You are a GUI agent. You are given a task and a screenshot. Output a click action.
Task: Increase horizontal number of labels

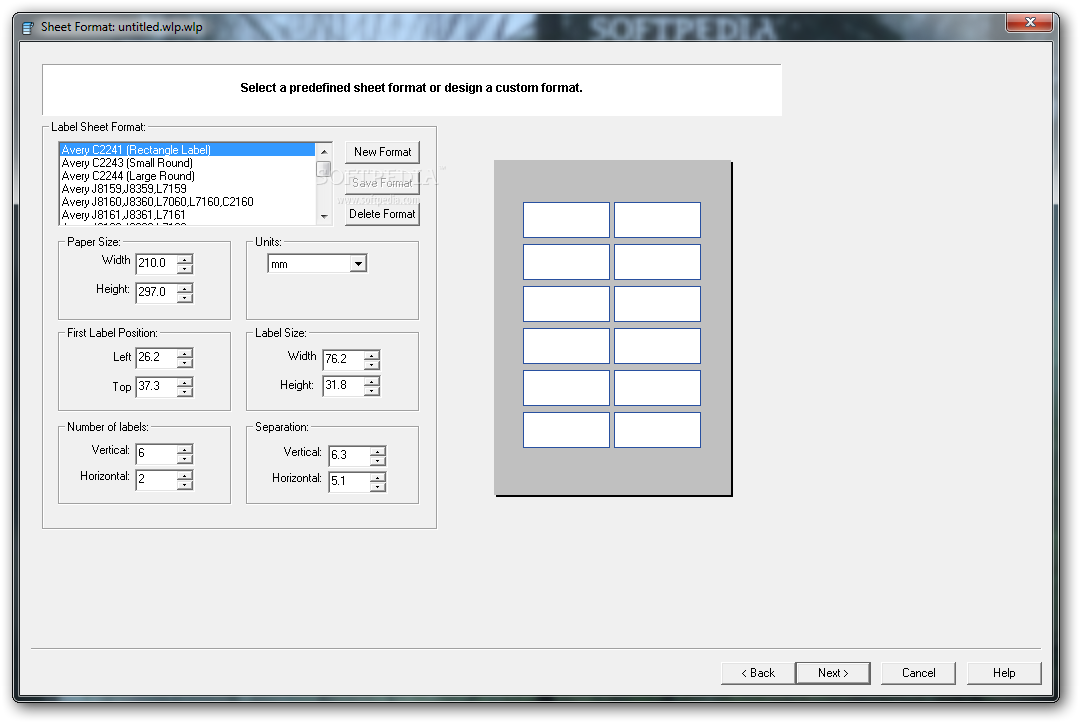[185, 475]
